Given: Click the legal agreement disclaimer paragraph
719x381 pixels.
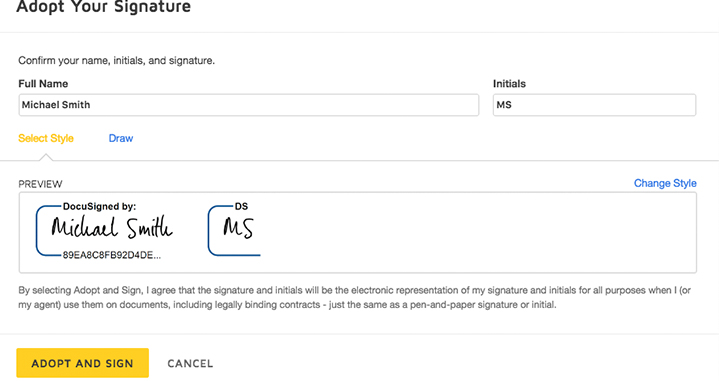Looking at the screenshot, I should click(x=354, y=298).
